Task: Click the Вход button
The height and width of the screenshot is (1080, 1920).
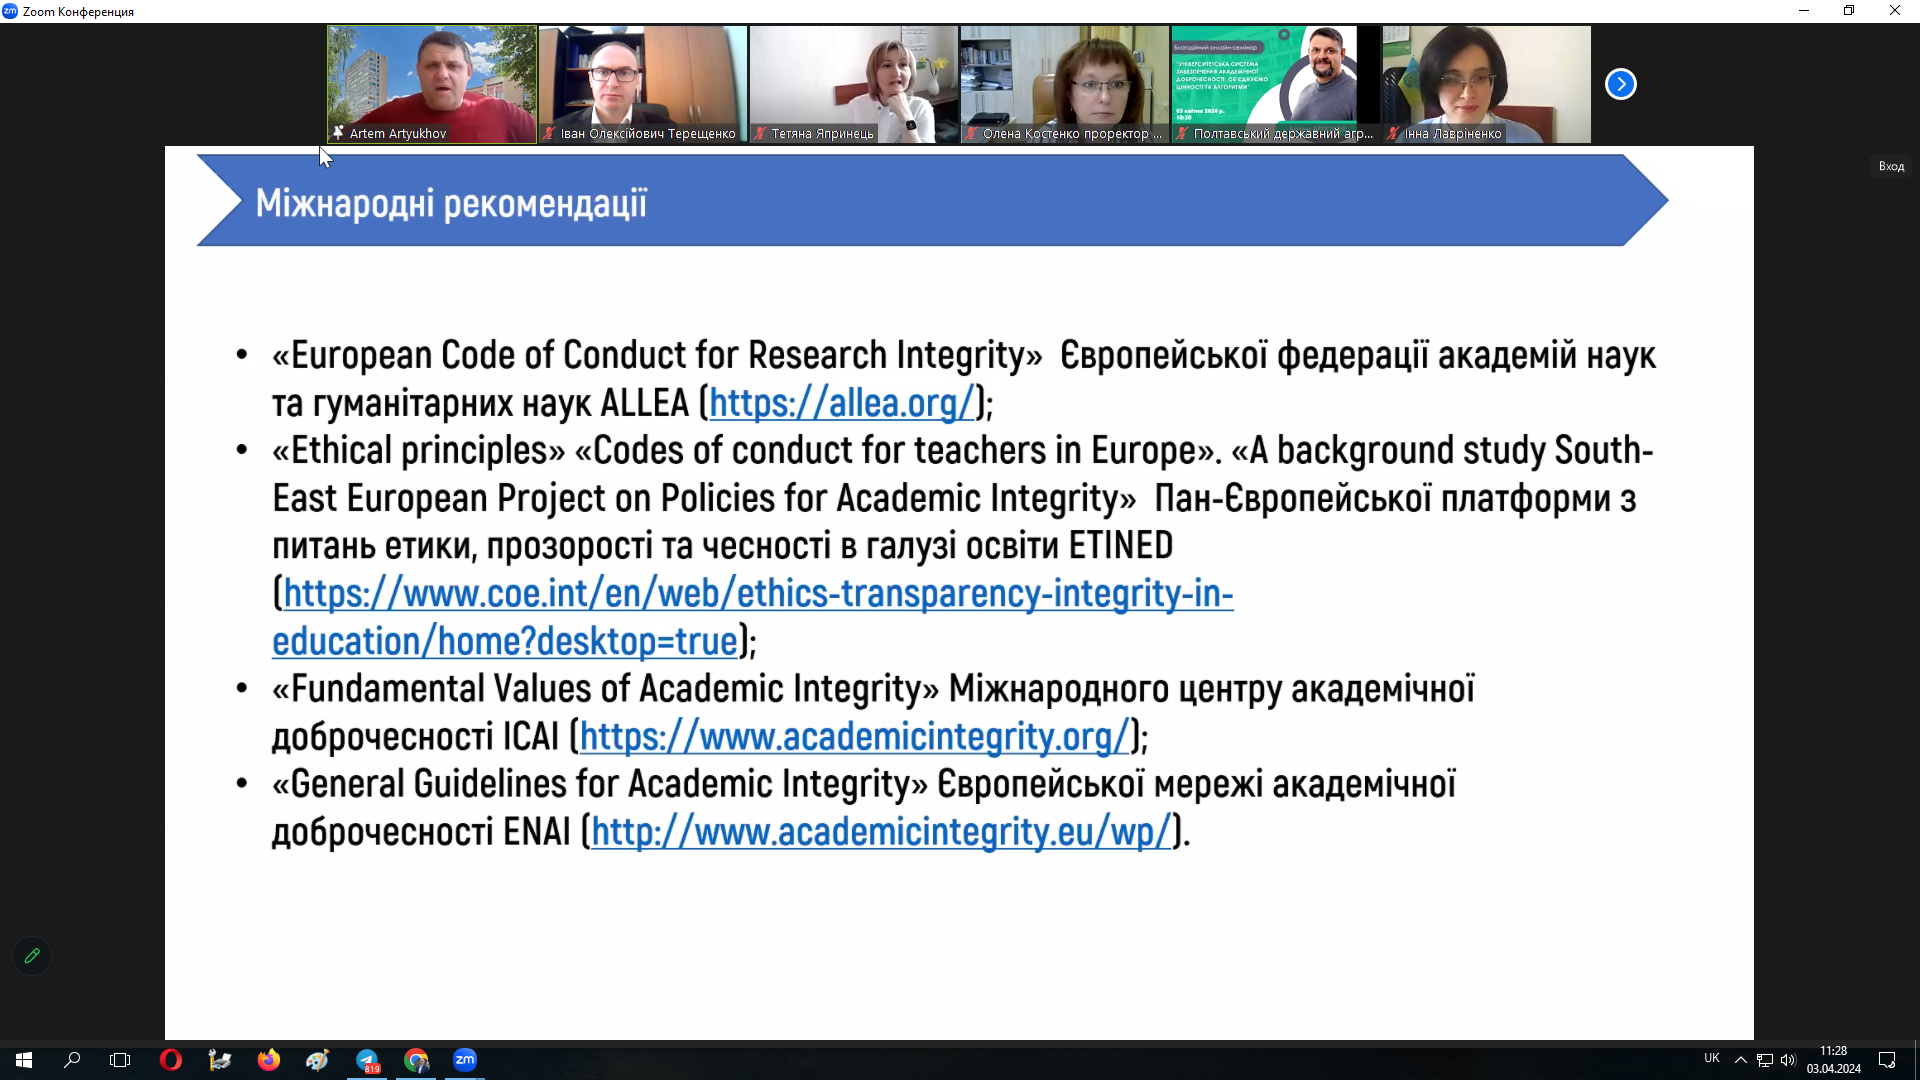Action: coord(1891,166)
